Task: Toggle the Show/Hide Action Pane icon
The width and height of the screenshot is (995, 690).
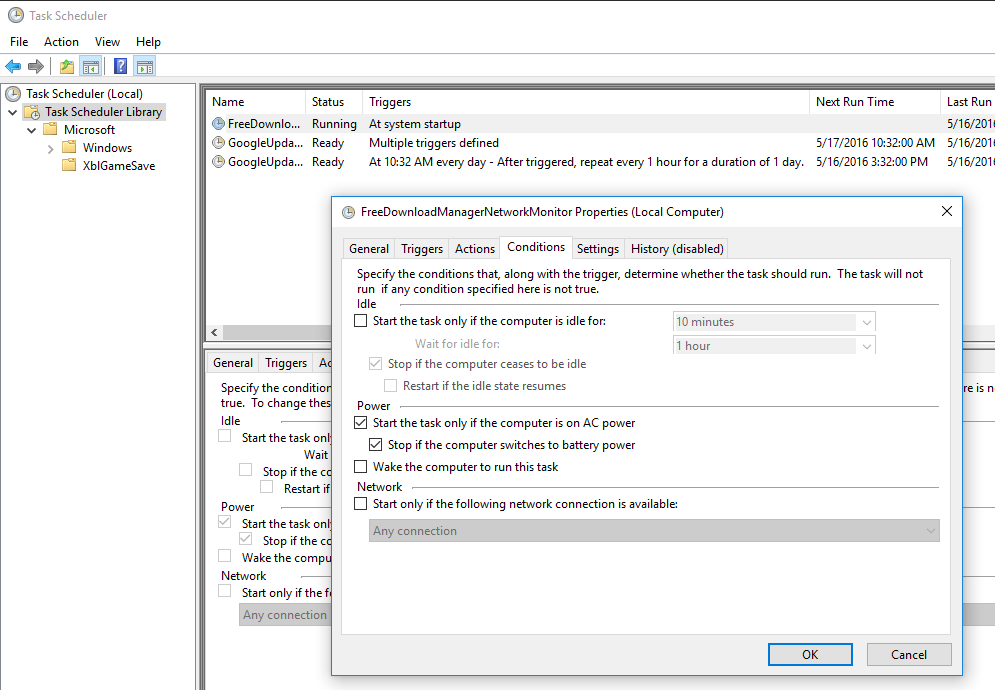Action: pos(145,66)
